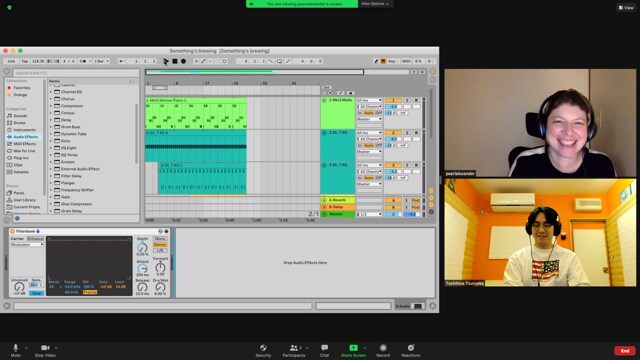Select the Audio Effects category
640x360 pixels.
(25, 137)
